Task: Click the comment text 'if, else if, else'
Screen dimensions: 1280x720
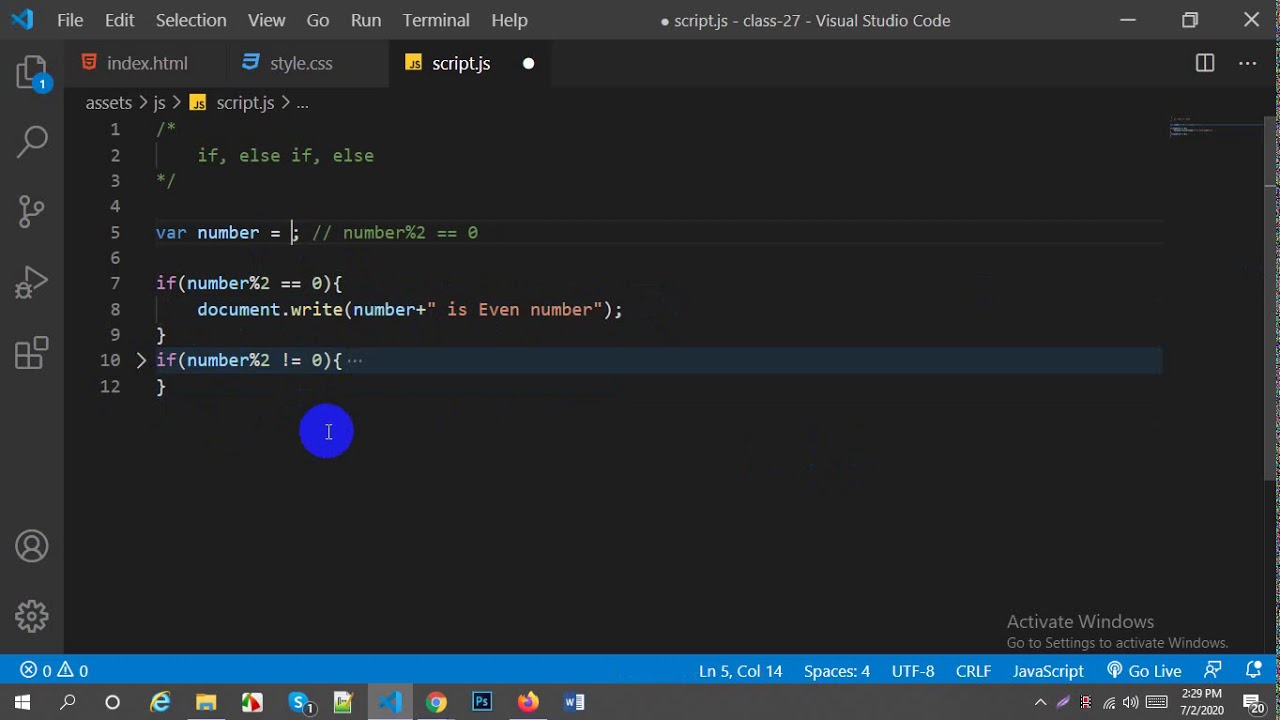Action: [x=285, y=155]
